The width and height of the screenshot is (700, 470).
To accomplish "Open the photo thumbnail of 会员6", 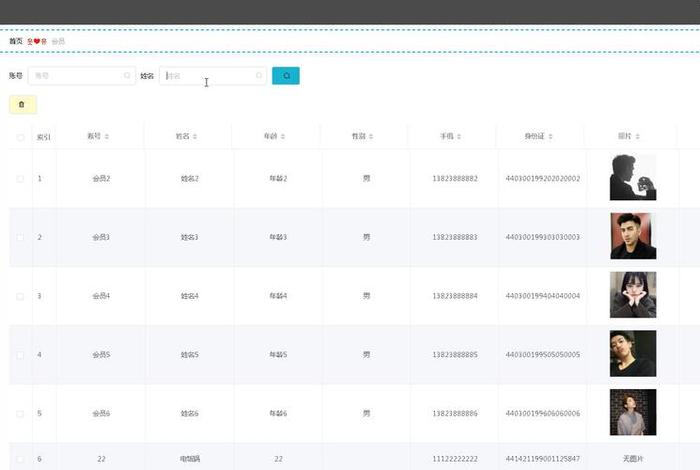I will pyautogui.click(x=633, y=412).
